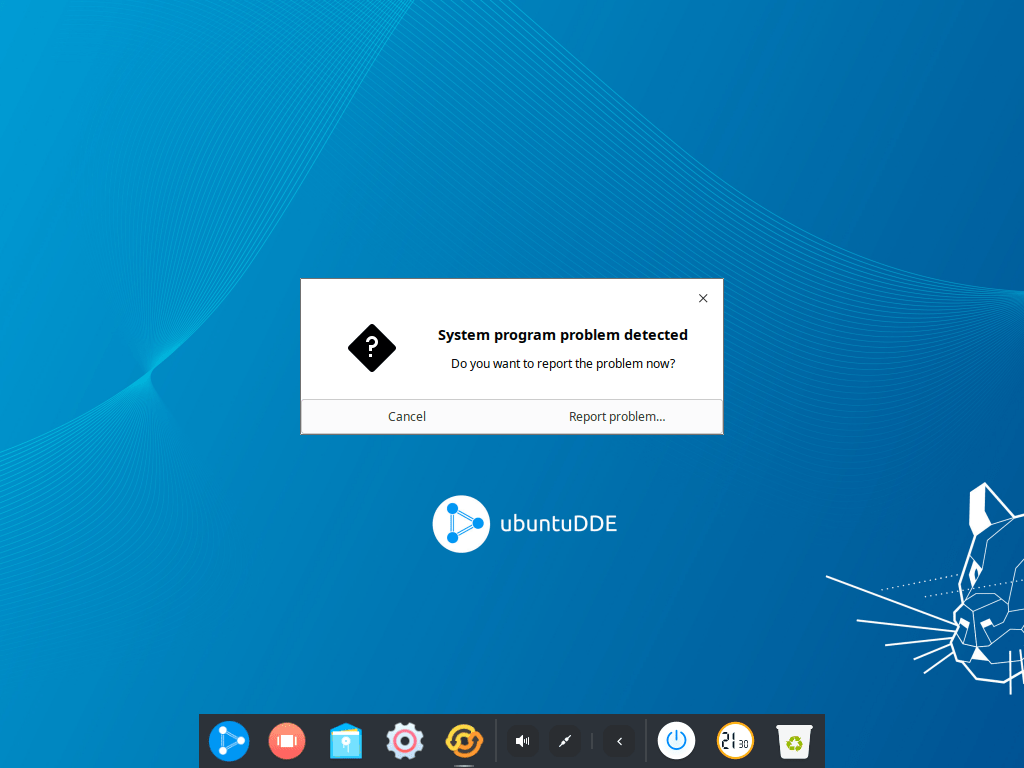Open the power shutdown menu icon
Viewport: 1024px width, 768px height.
676,741
